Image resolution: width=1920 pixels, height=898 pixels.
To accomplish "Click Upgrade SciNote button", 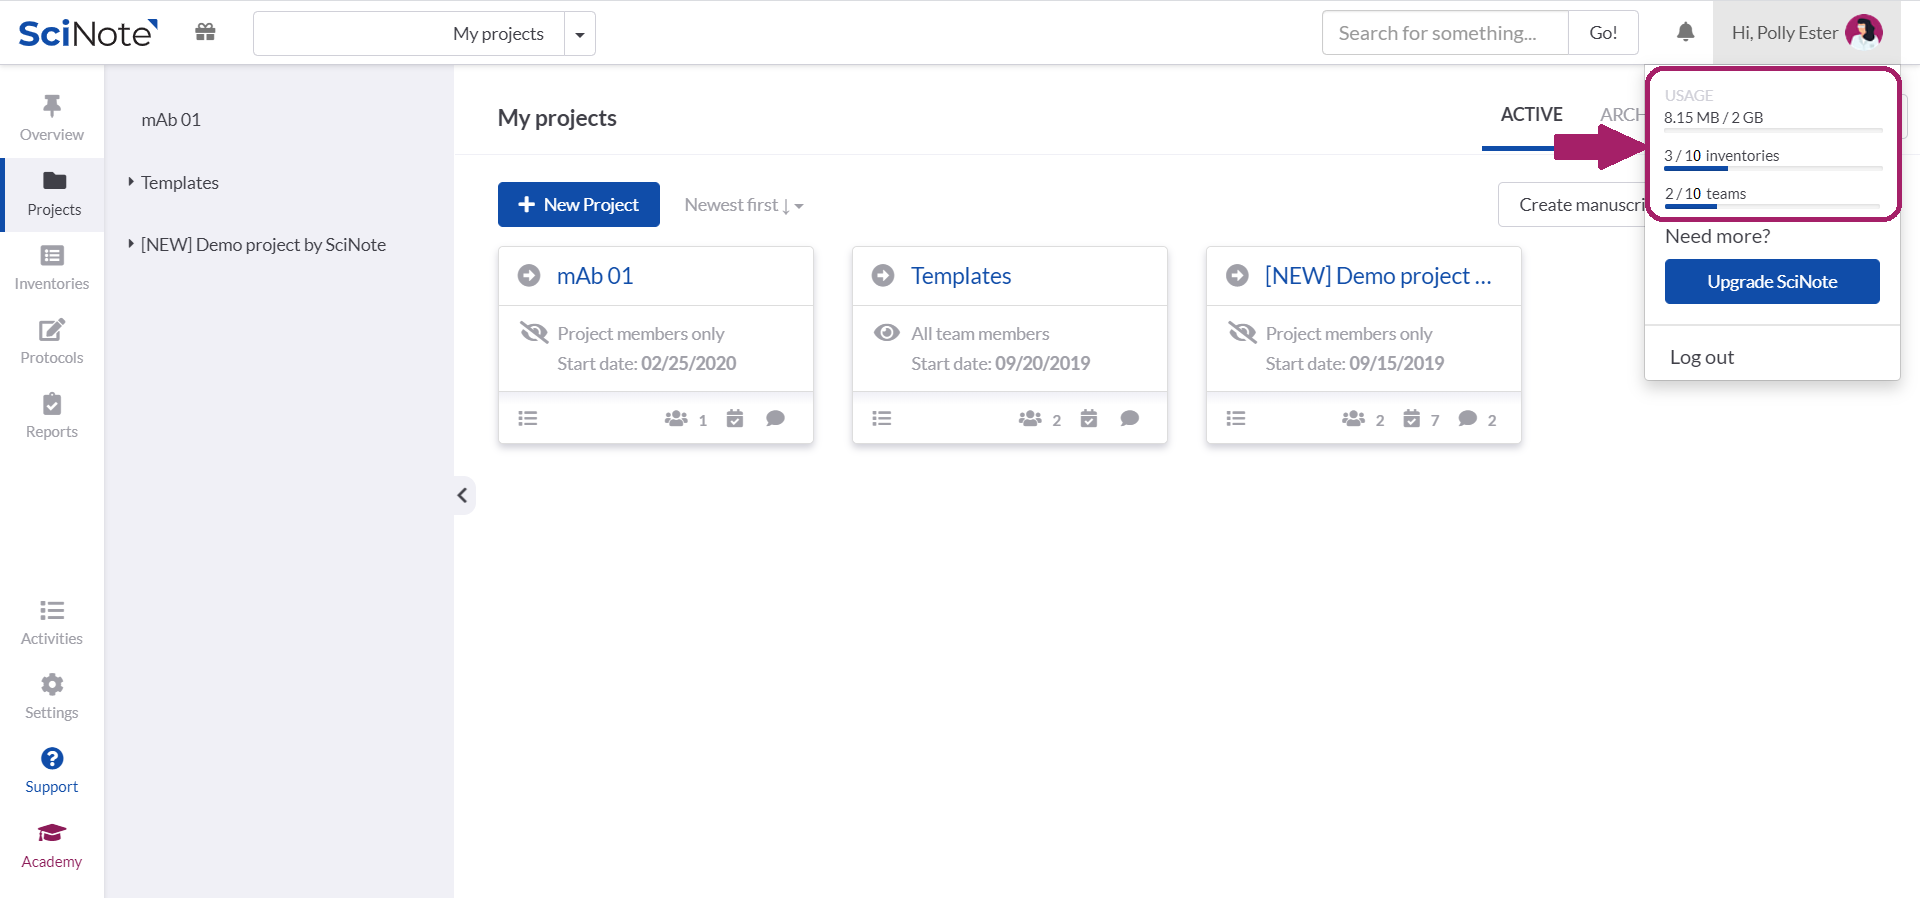I will pyautogui.click(x=1772, y=281).
